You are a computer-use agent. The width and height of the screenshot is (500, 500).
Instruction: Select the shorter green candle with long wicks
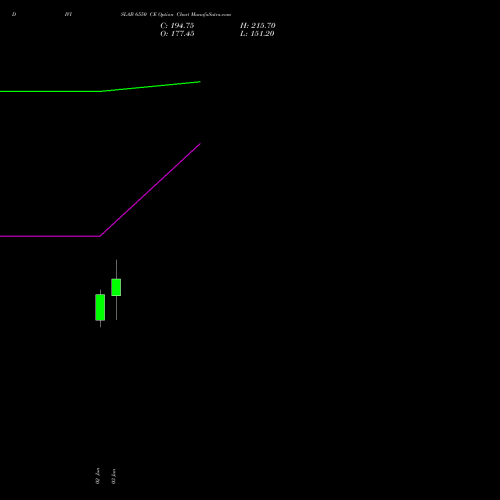click(116, 287)
